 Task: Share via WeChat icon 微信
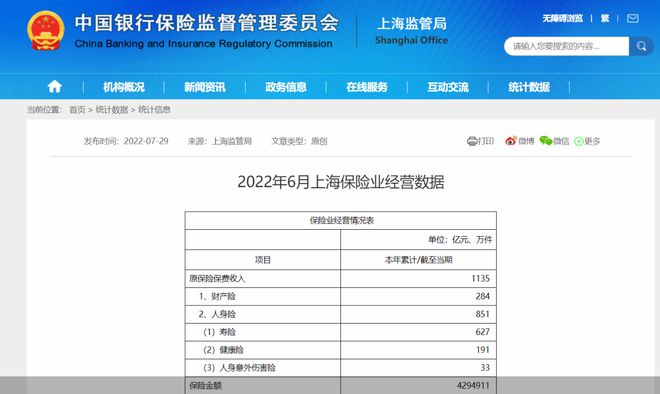(554, 141)
